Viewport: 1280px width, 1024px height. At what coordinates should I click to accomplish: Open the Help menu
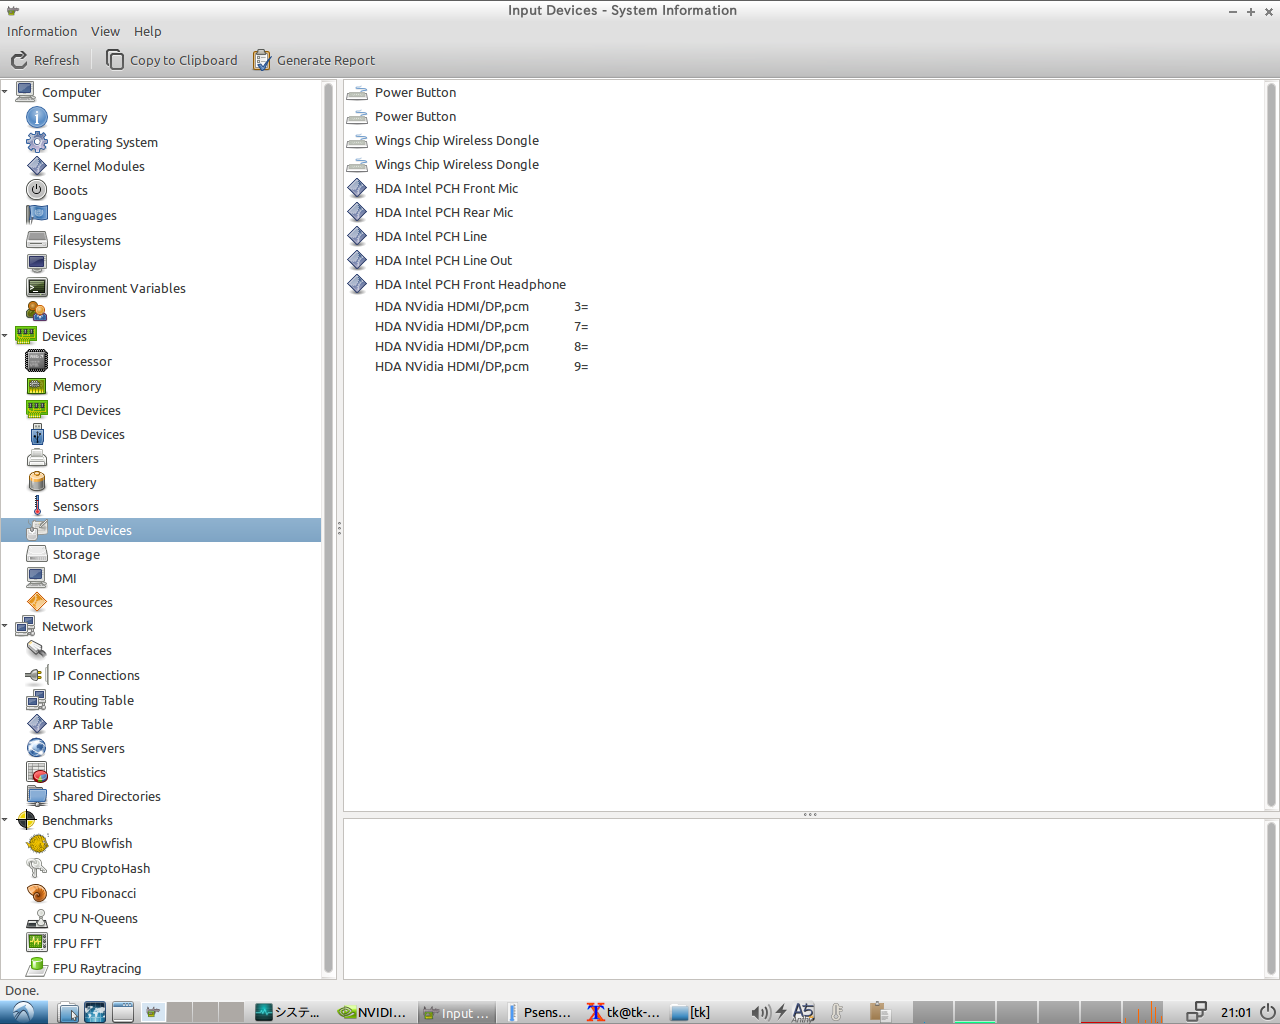pos(147,31)
